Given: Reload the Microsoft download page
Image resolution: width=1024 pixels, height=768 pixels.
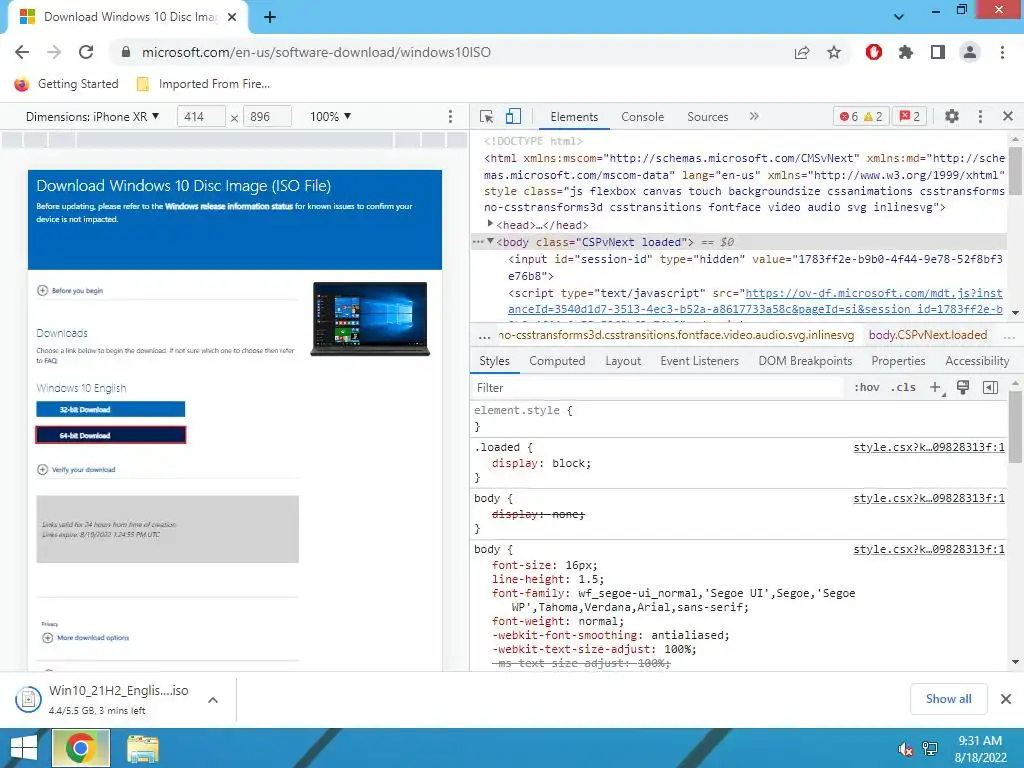Looking at the screenshot, I should 86,52.
